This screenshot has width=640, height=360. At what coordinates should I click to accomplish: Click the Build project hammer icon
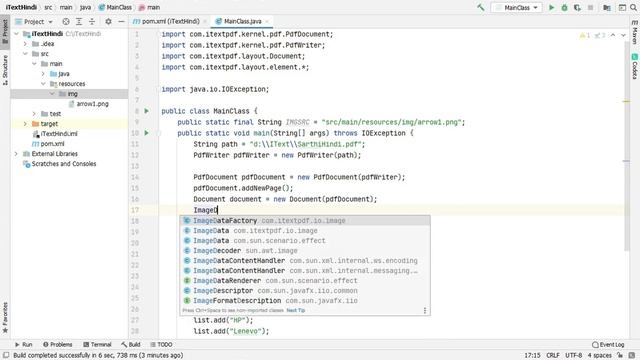coord(481,7)
